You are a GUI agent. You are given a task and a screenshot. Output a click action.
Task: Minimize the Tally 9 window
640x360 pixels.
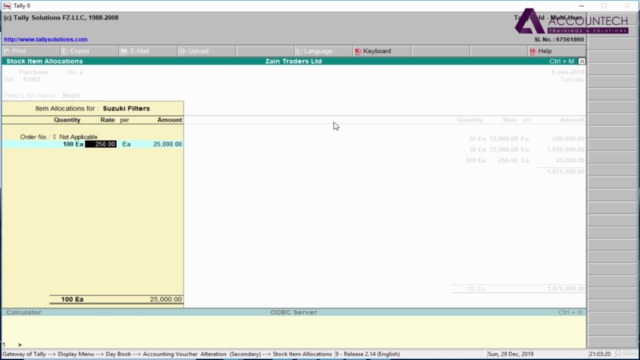coord(581,6)
